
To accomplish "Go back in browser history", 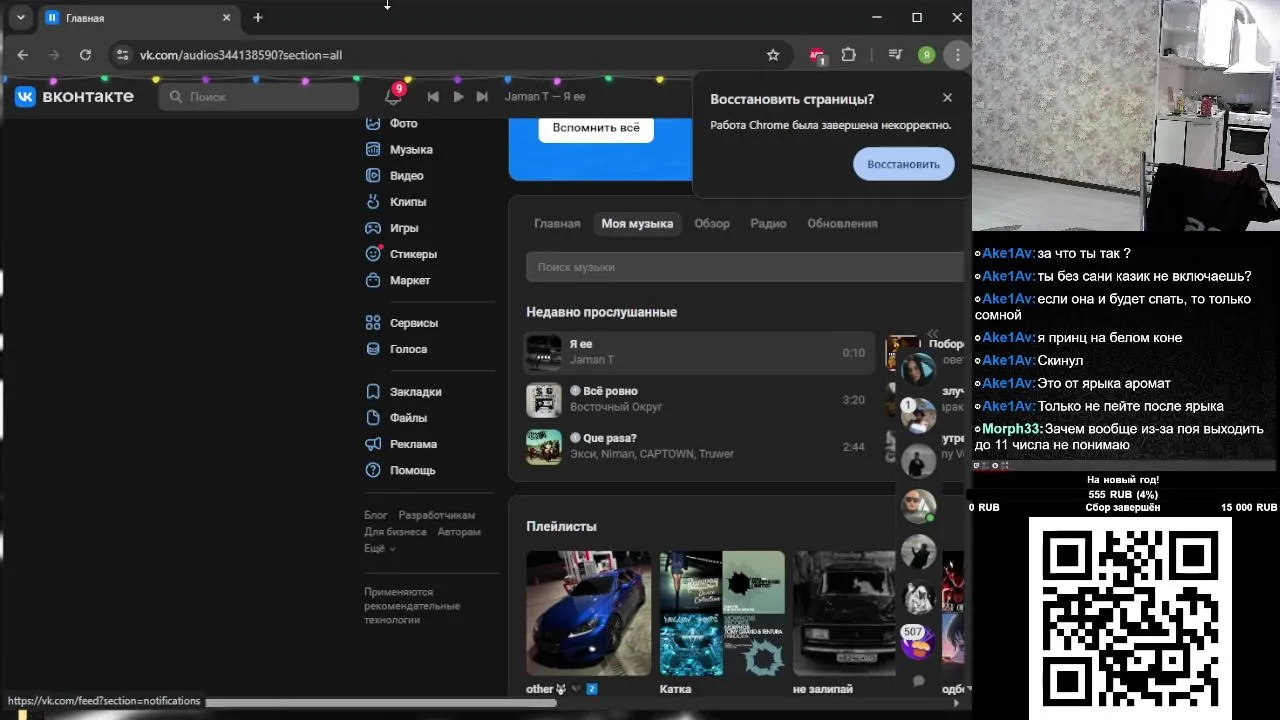I will pos(23,55).
